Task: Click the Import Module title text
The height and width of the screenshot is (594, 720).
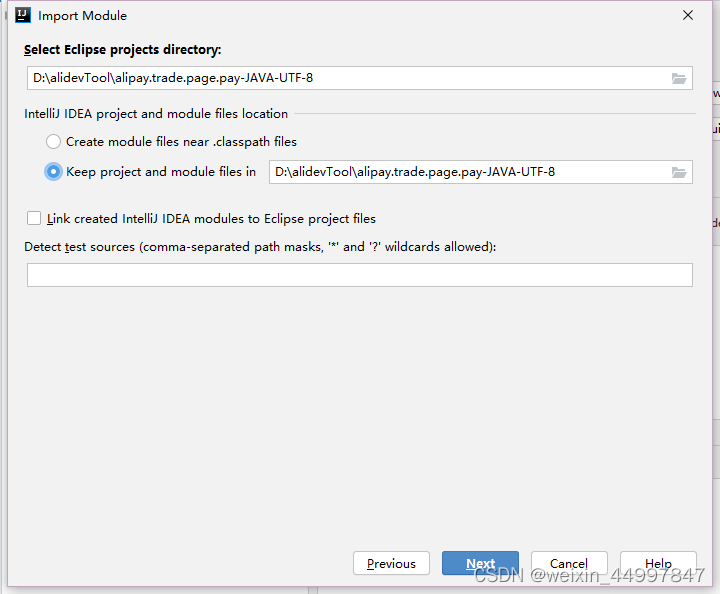Action: (82, 16)
